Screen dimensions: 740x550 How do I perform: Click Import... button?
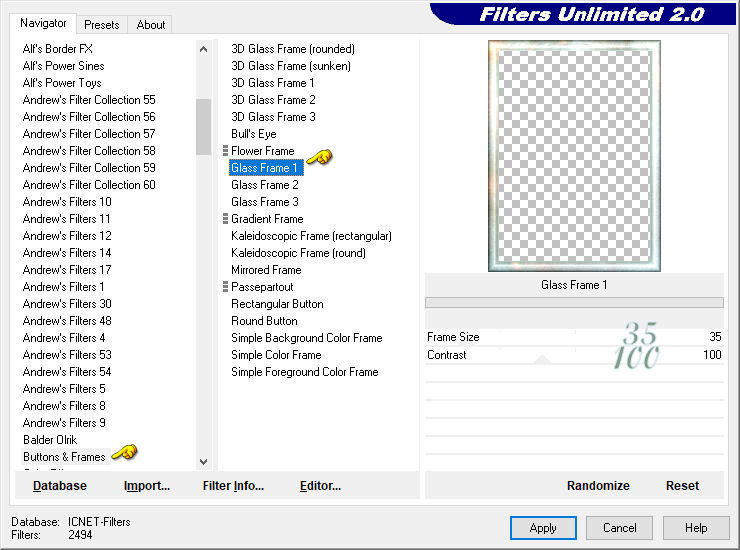coord(147,485)
